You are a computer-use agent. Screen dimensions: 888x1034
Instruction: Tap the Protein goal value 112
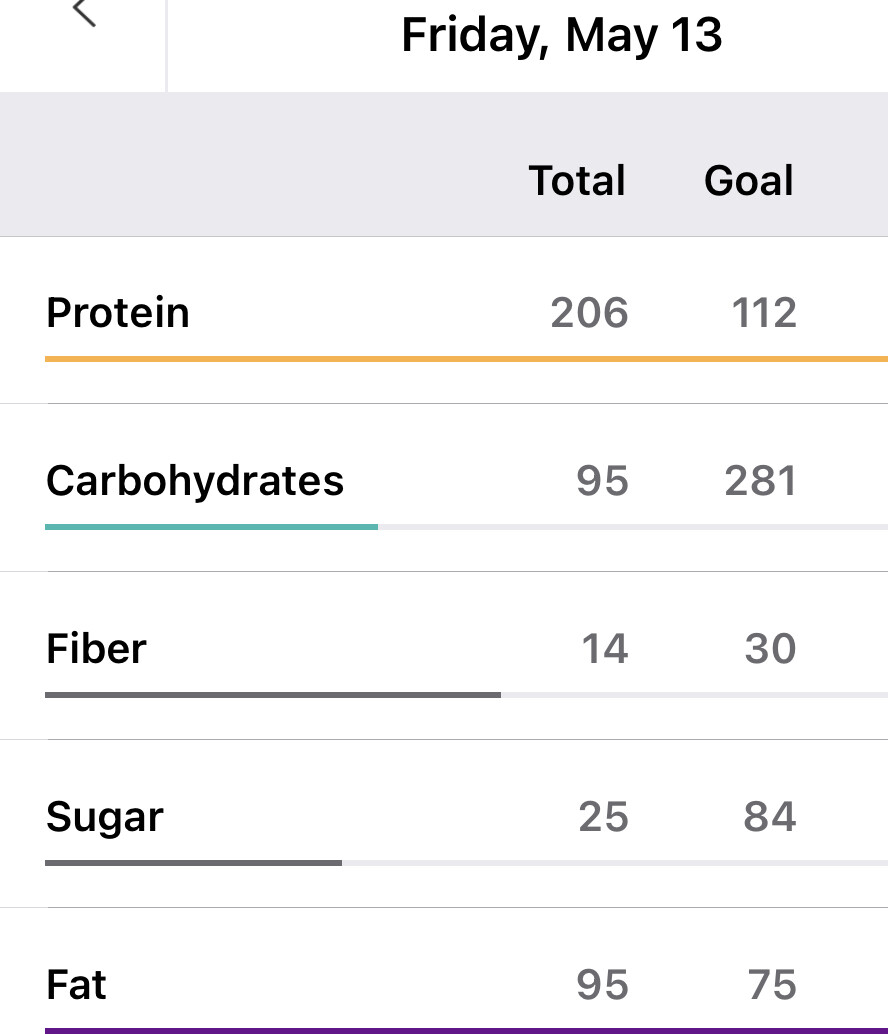tap(764, 313)
